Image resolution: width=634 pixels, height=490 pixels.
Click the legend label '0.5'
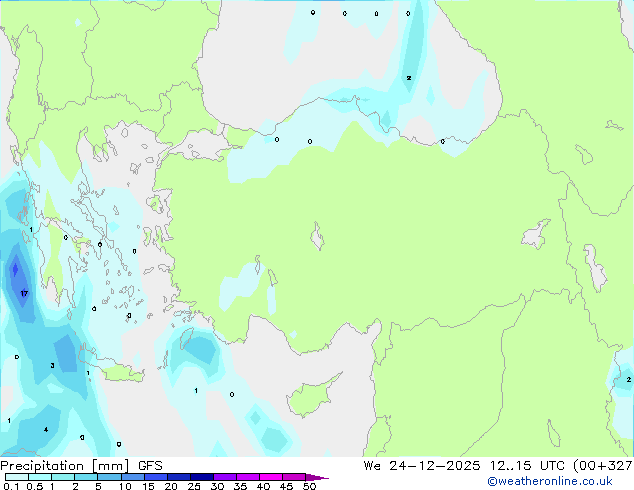pos(35,486)
